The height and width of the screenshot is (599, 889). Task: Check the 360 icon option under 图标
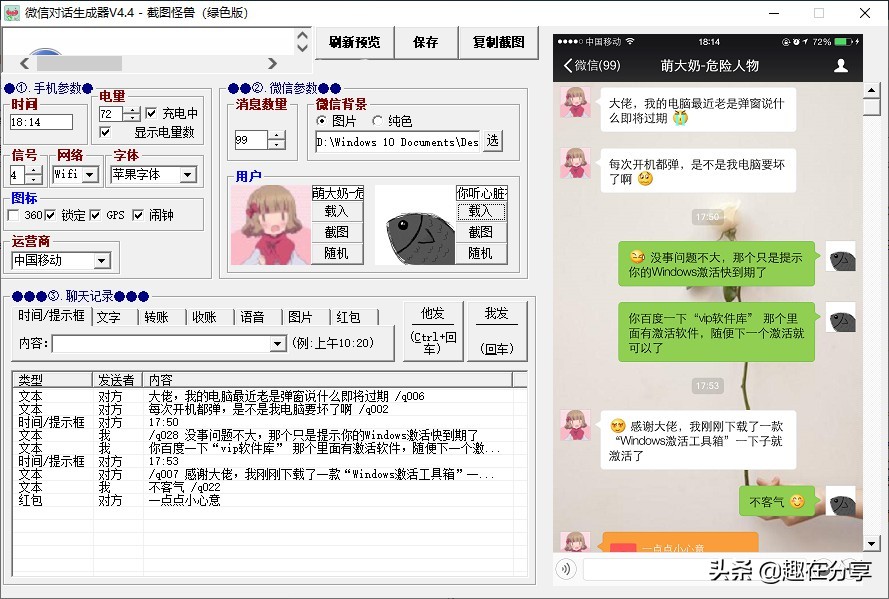(14, 215)
